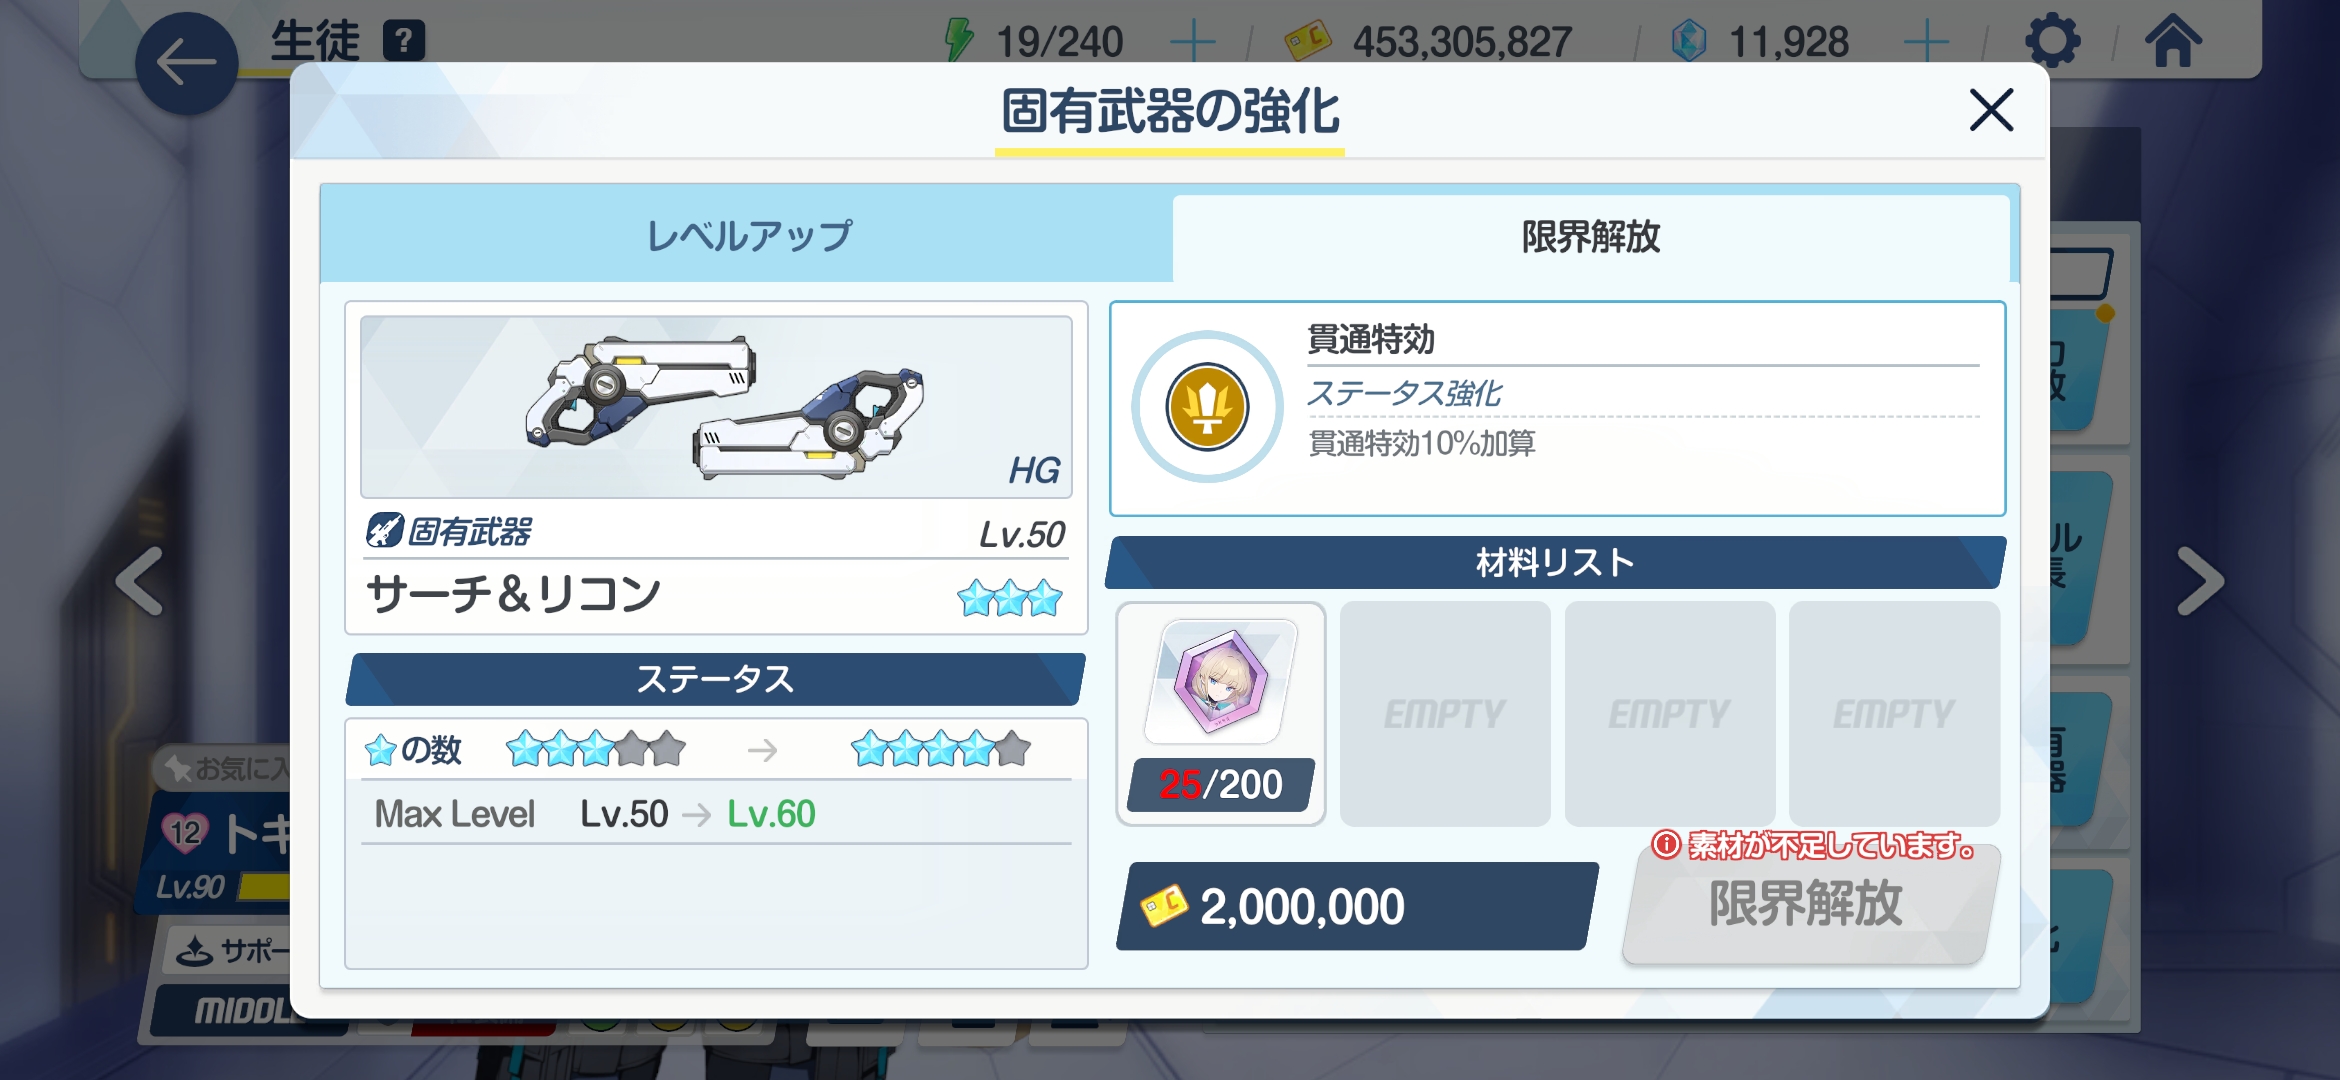
Task: Tap the greyed-out 限界解放 confirm button
Action: coord(1808,904)
